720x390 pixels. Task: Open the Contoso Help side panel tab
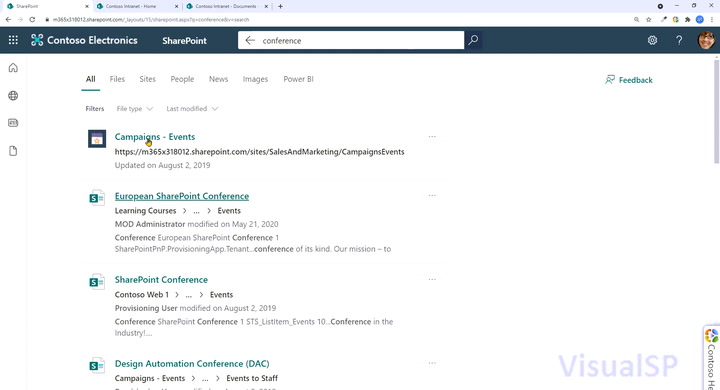click(711, 358)
